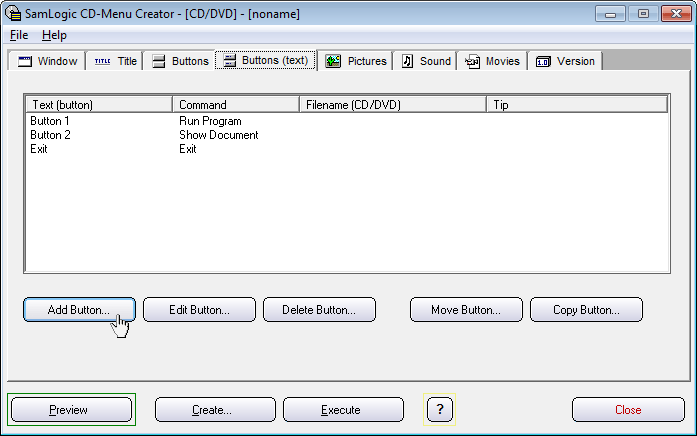Click the Add Button... button
Viewport: 697px width, 436px height.
tap(79, 310)
